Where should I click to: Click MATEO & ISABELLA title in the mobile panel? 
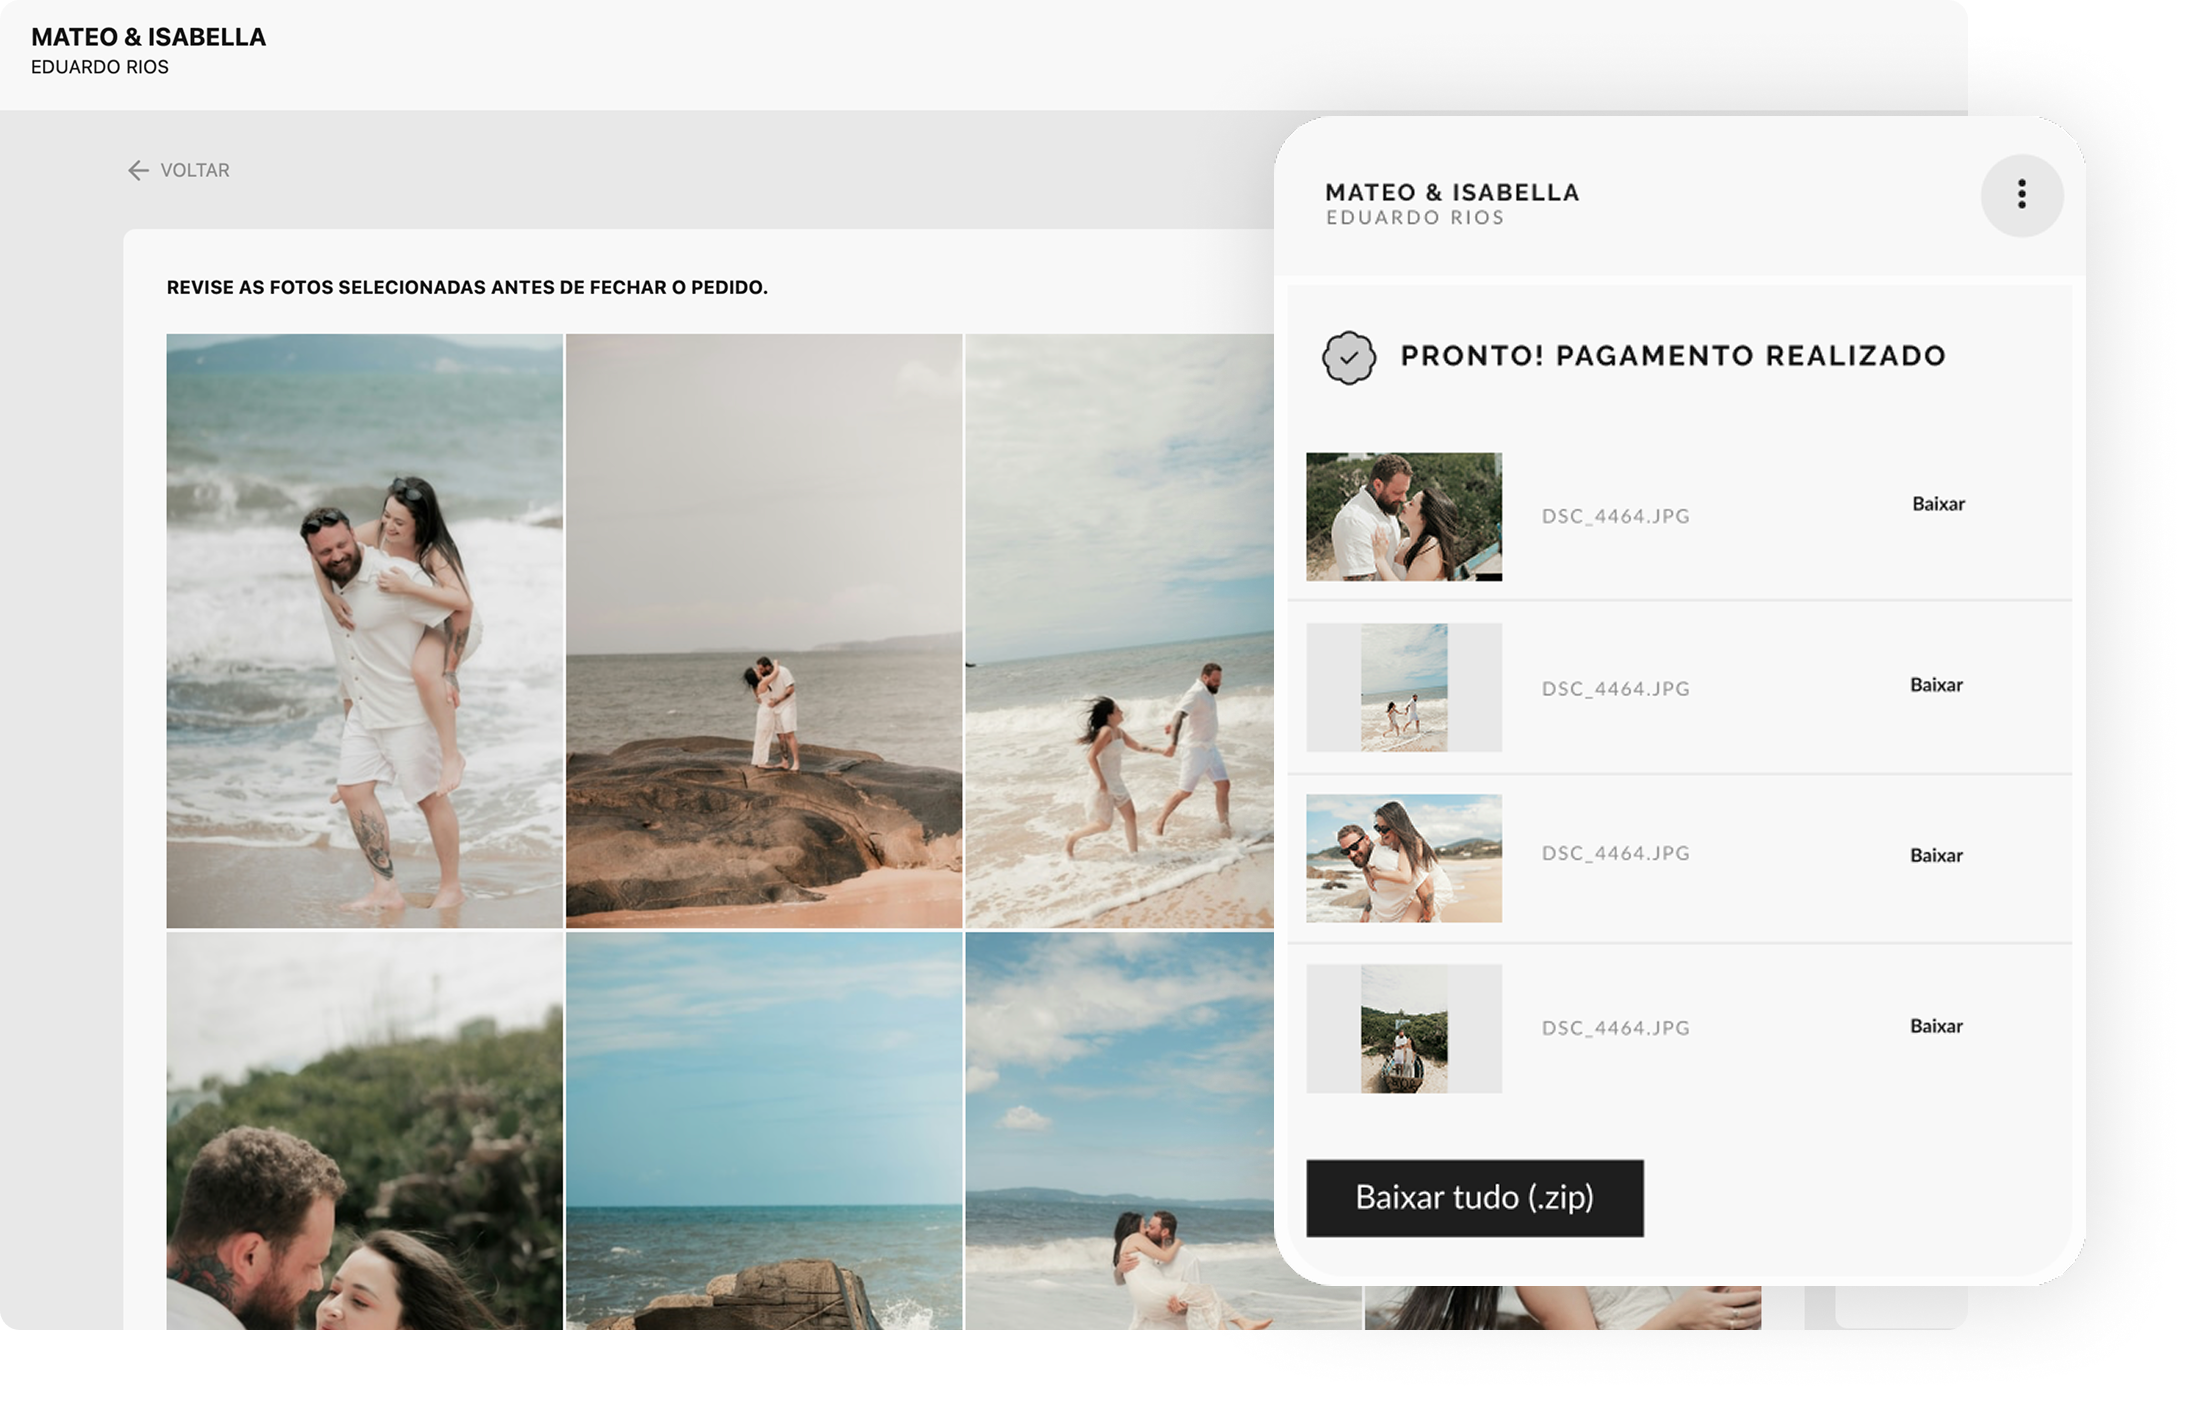(x=1452, y=192)
